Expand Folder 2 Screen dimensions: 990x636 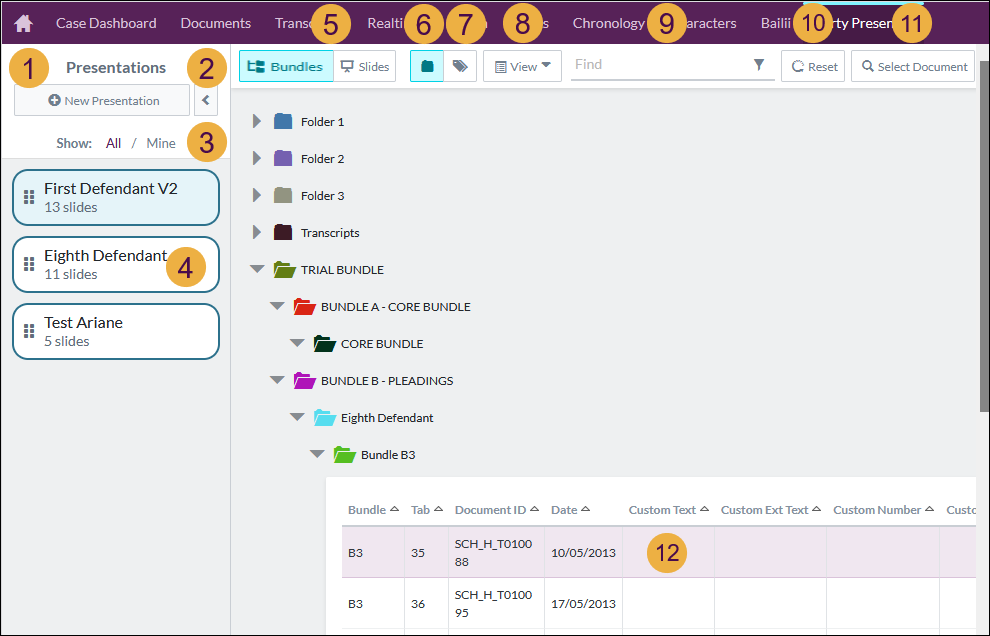click(x=256, y=159)
